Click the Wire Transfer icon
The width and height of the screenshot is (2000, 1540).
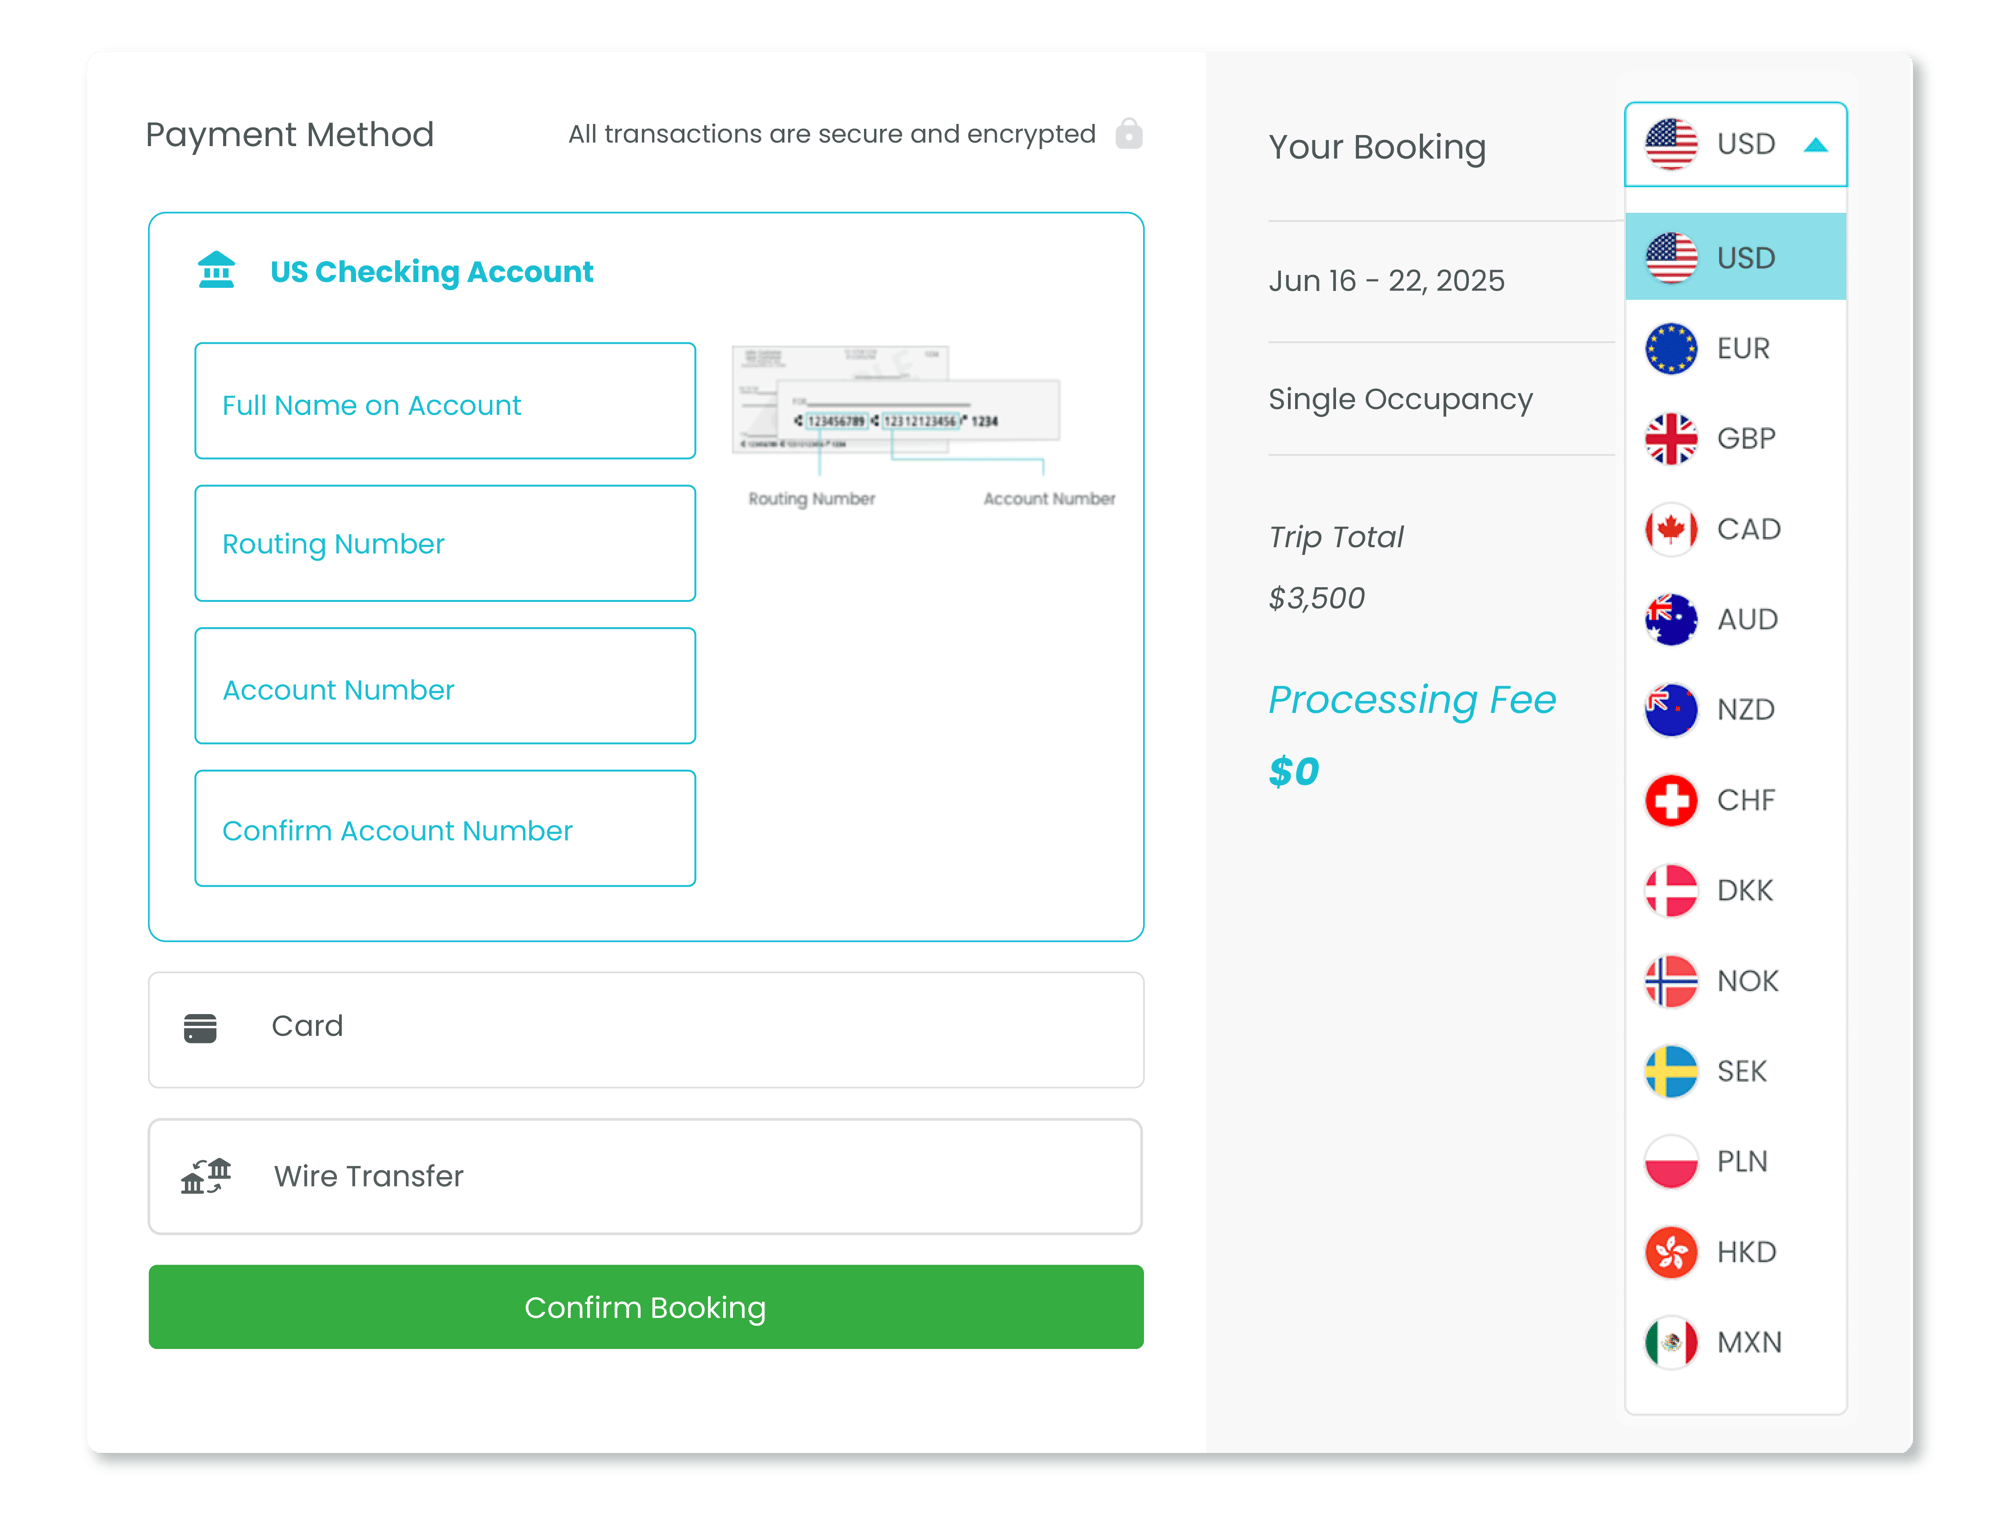coord(205,1176)
